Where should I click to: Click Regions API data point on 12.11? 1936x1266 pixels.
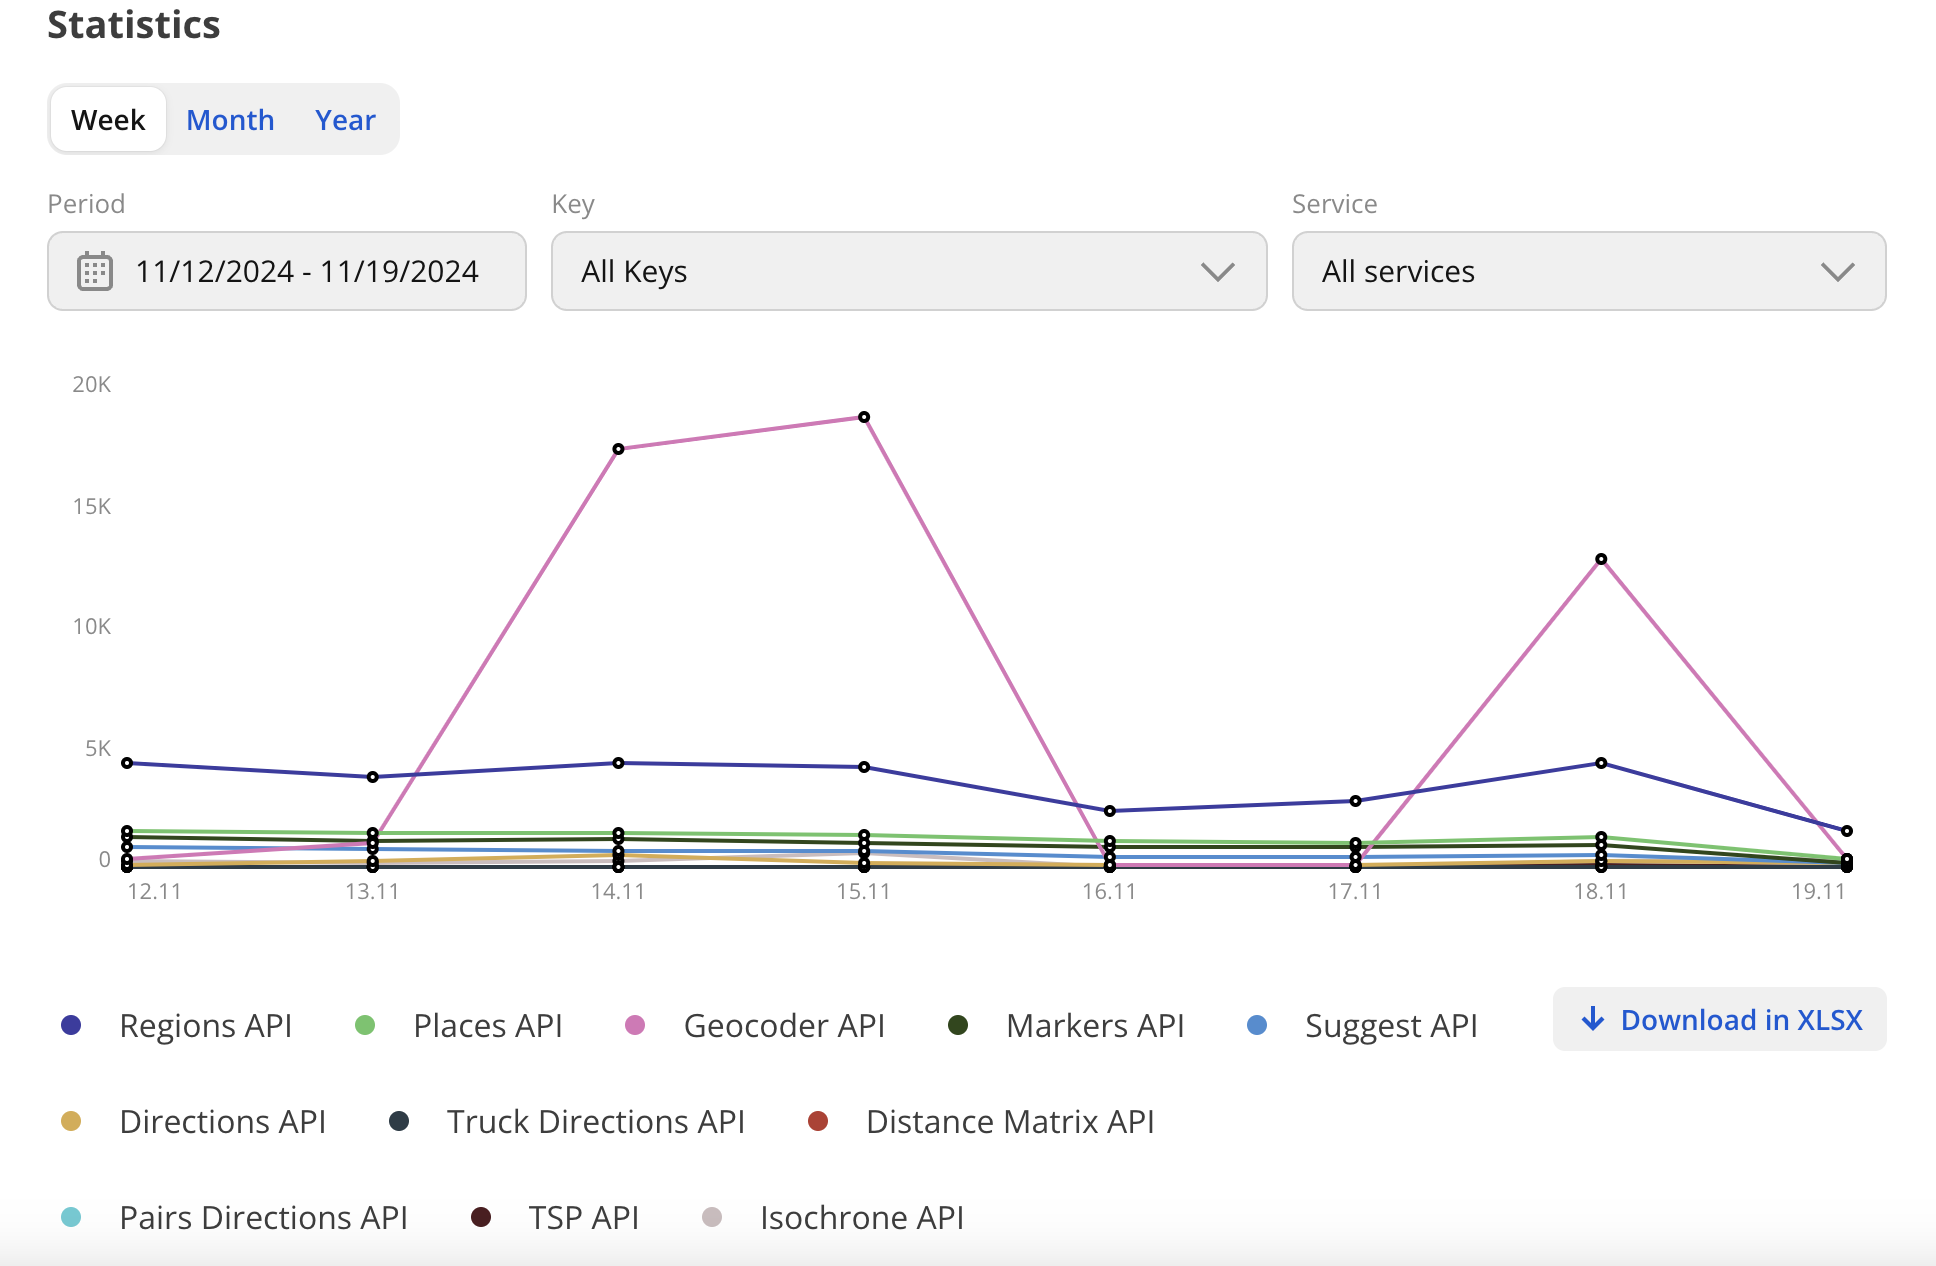click(x=127, y=763)
